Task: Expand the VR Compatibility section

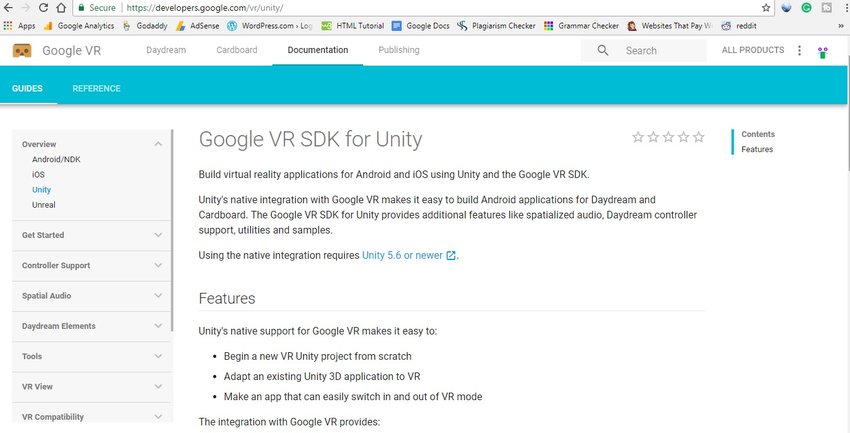Action: coord(158,417)
